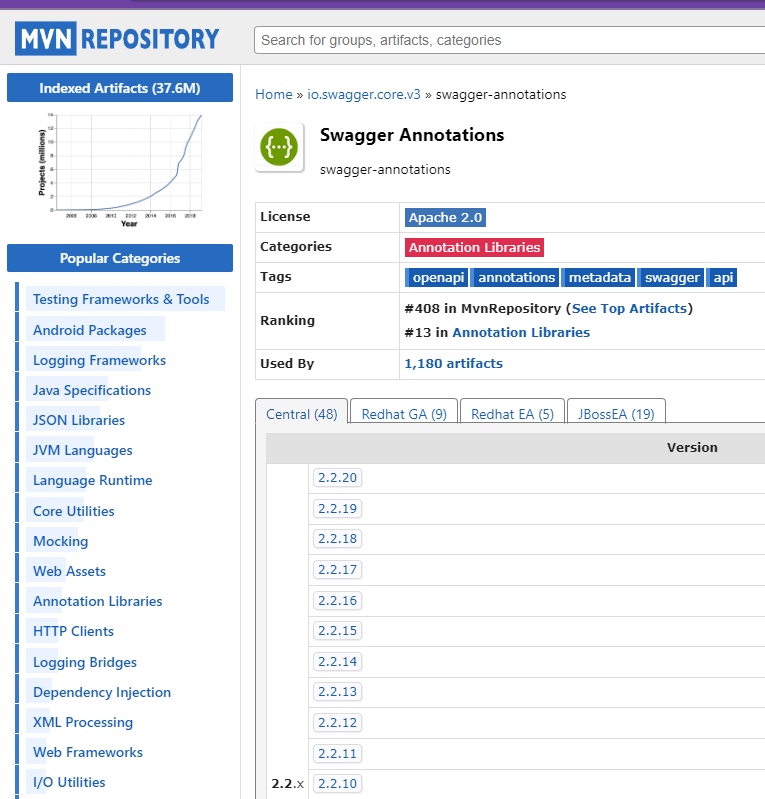Screen dimensions: 765x799
Task: Switch to the JBossEA (19) tab
Action: (616, 414)
